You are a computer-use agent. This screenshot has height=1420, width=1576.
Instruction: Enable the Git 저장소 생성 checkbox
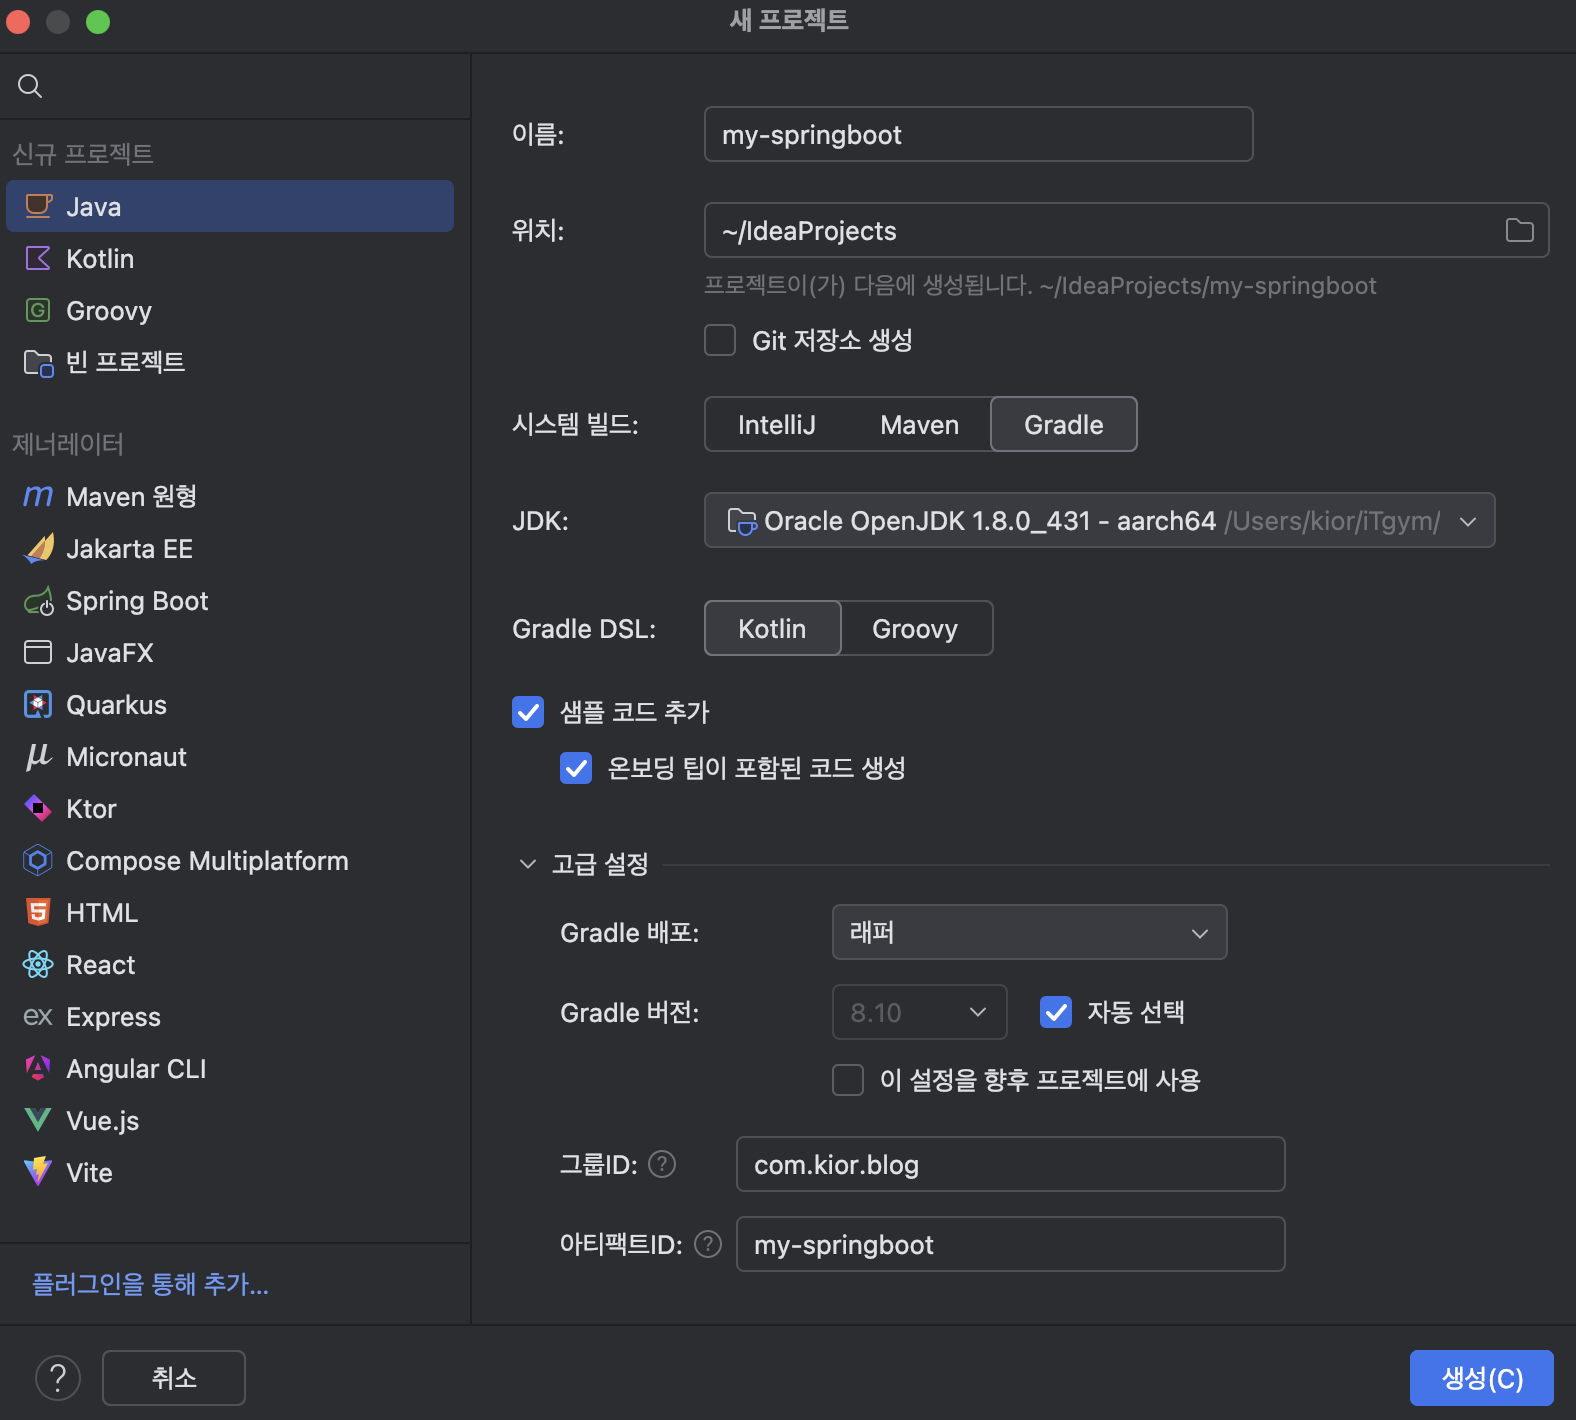[x=720, y=340]
